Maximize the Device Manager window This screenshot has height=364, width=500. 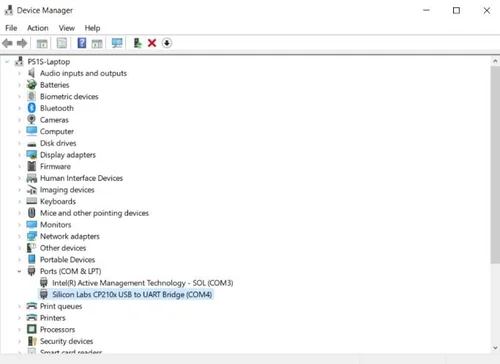coord(456,10)
